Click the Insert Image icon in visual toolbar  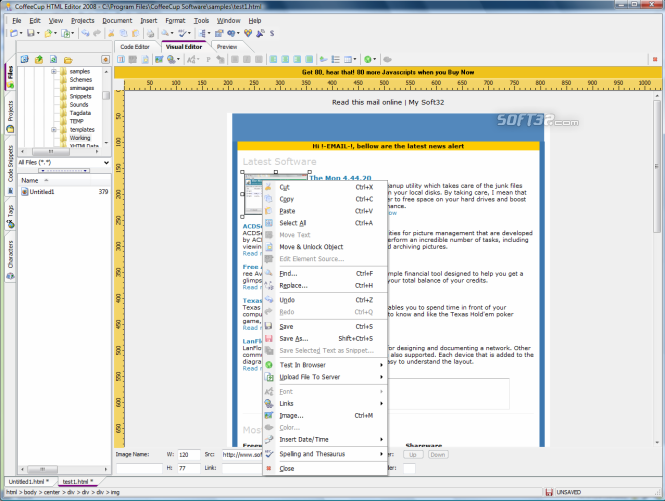pyautogui.click(x=159, y=59)
